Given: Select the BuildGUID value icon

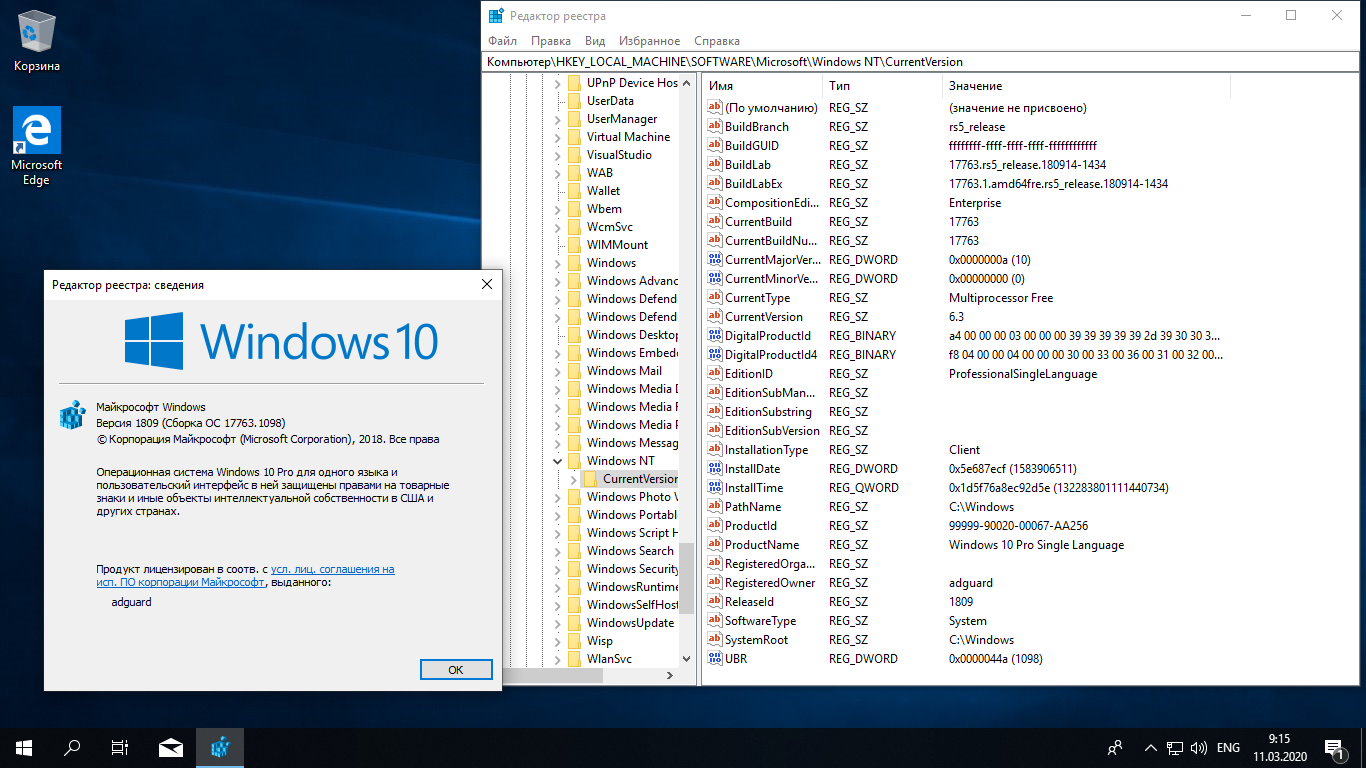Looking at the screenshot, I should point(715,146).
